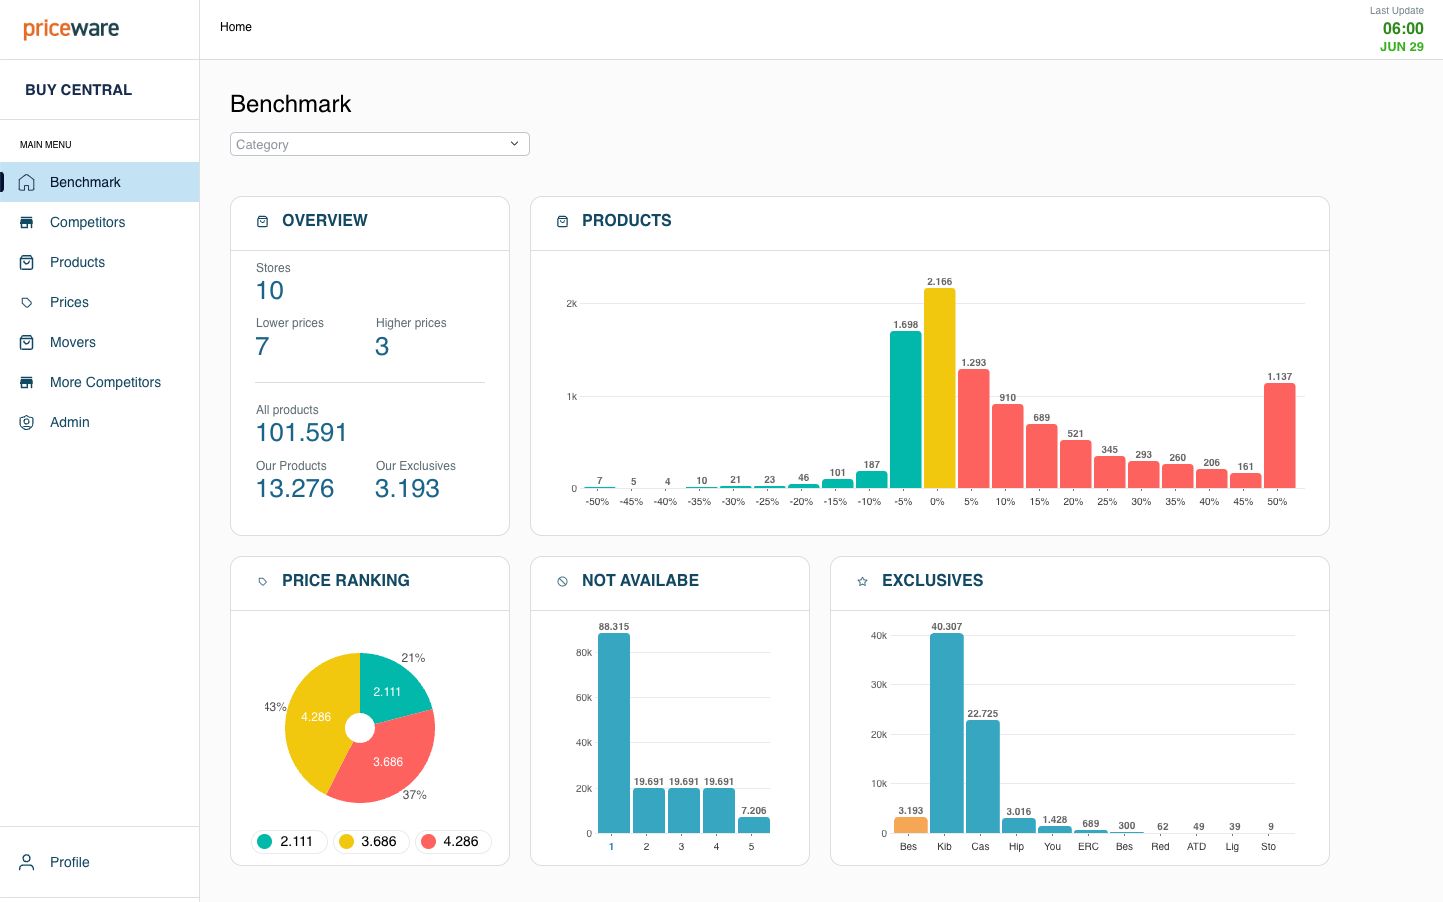The width and height of the screenshot is (1443, 902).
Task: Open Benchmark menu item
Action: [x=100, y=182]
